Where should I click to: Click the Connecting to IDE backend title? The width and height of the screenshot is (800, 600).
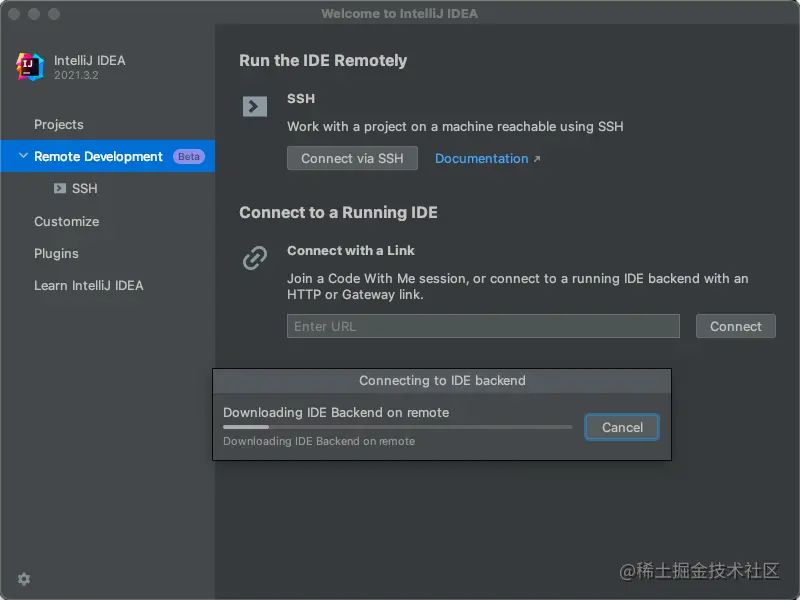(442, 381)
